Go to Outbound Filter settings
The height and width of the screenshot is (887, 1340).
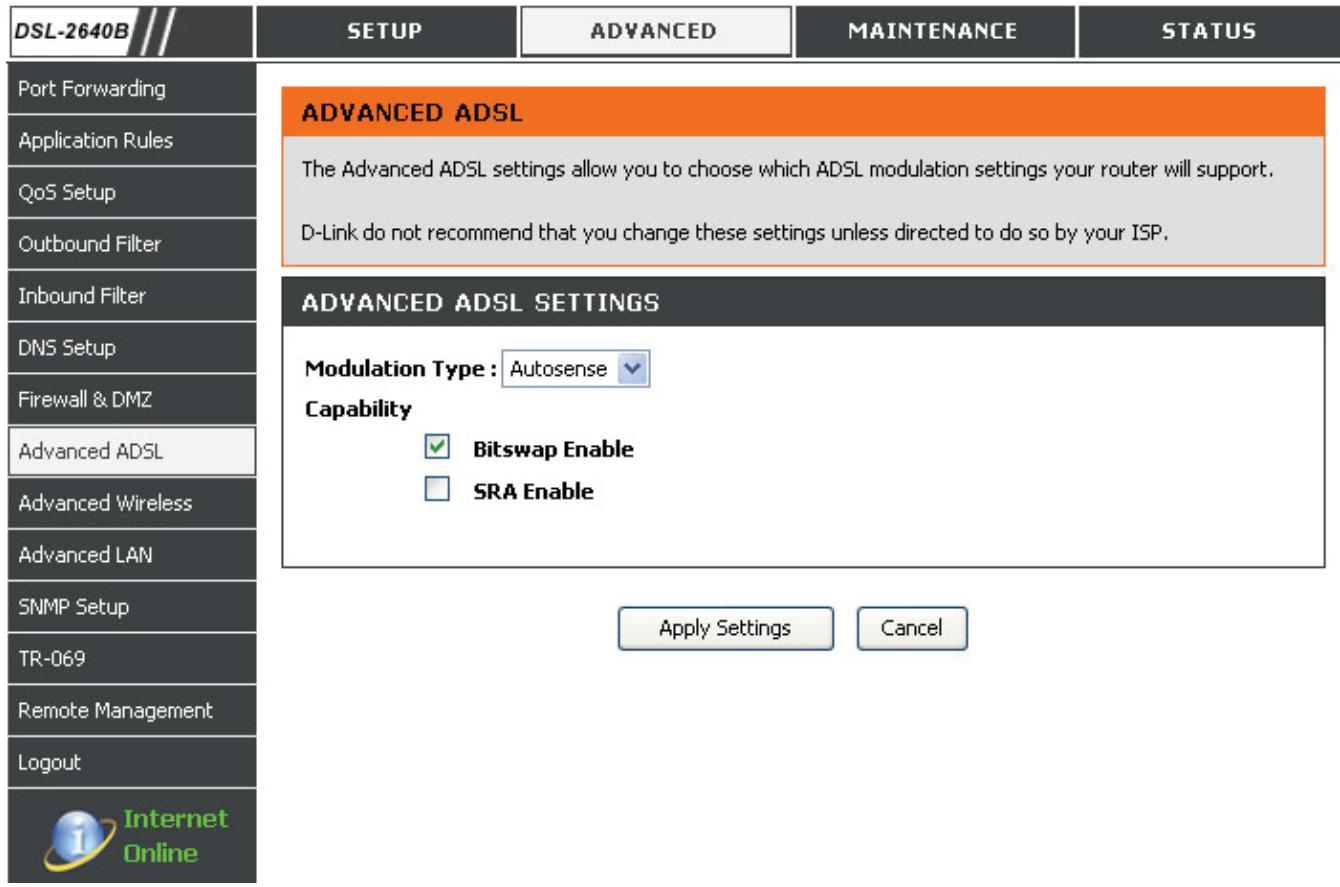[128, 244]
